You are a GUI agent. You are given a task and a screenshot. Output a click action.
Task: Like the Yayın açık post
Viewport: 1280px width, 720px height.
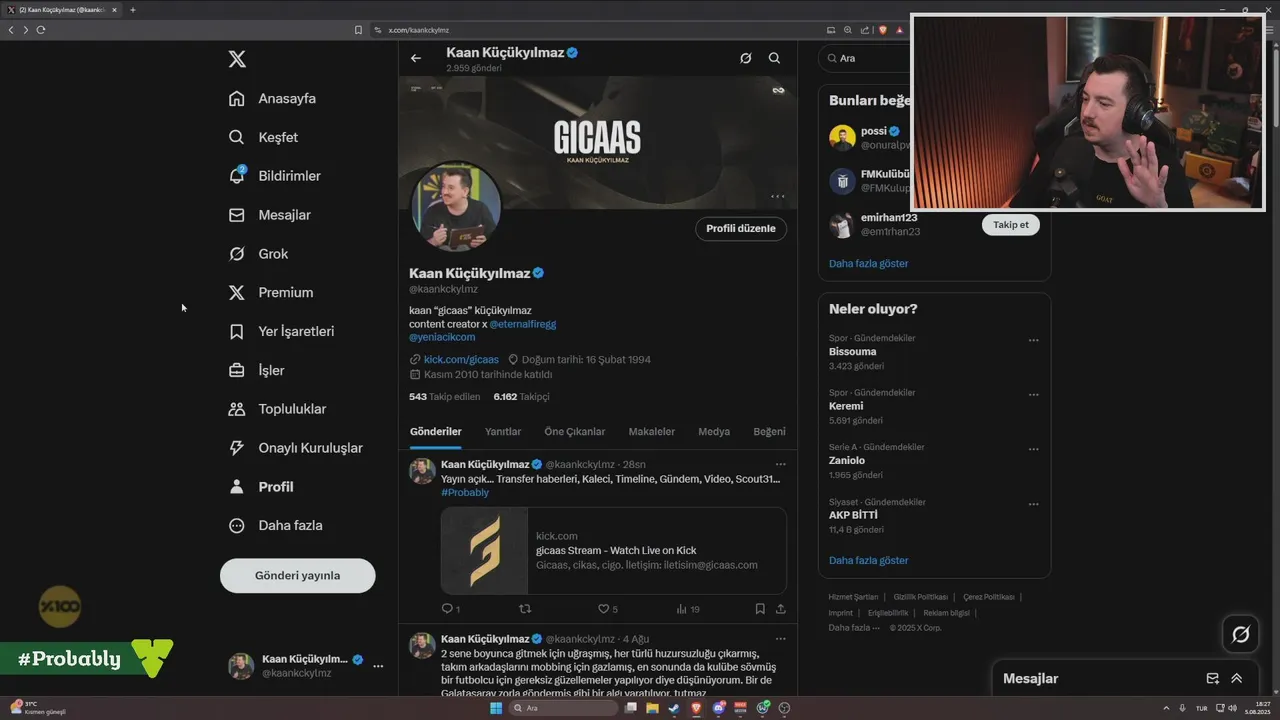607,609
